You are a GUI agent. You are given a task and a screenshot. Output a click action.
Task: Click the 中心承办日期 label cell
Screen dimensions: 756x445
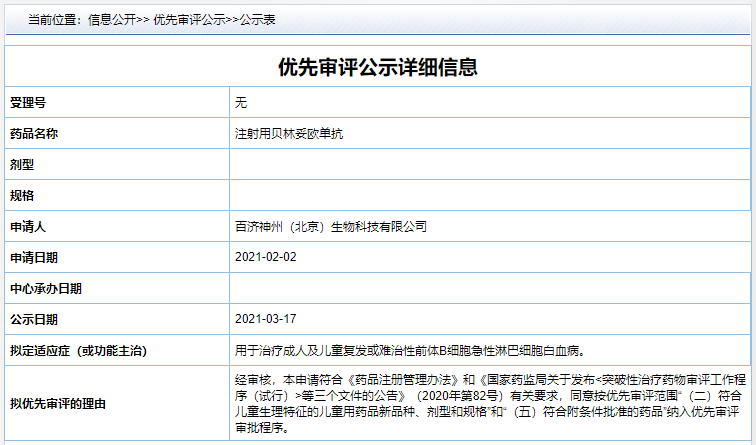[117, 288]
